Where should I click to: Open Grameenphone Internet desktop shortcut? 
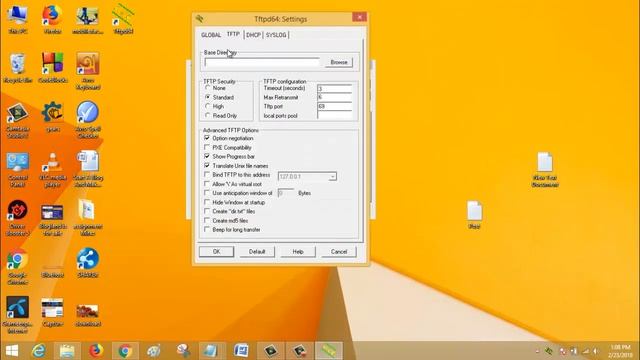tap(18, 315)
